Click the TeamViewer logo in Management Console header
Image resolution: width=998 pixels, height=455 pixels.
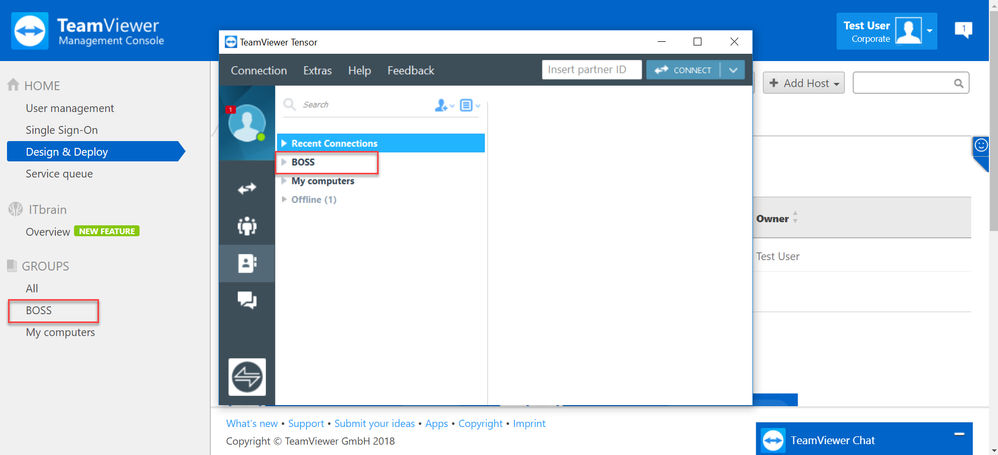click(x=29, y=31)
